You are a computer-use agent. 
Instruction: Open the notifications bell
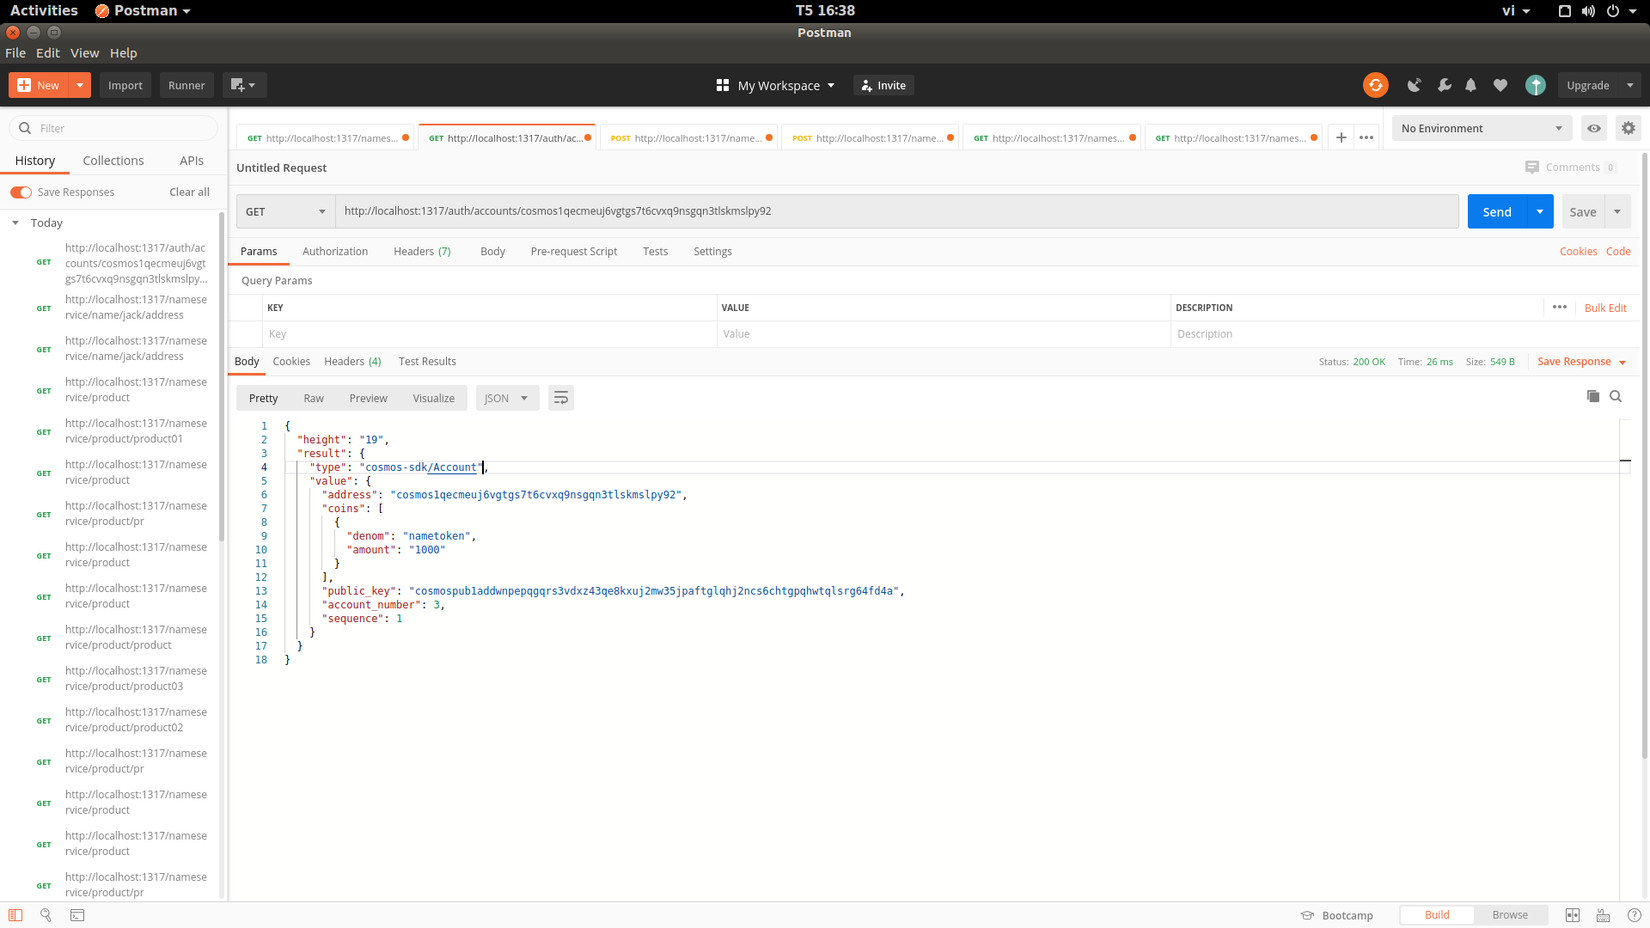click(x=1471, y=85)
